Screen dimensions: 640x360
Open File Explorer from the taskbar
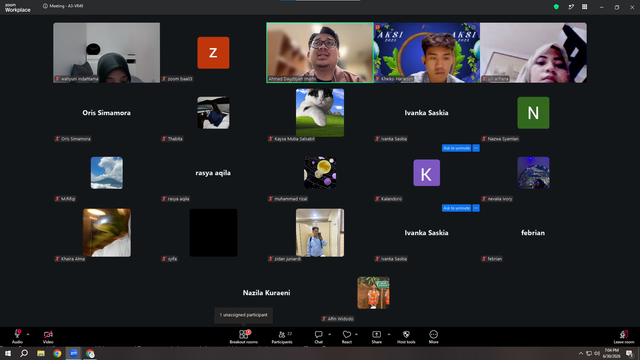41,353
